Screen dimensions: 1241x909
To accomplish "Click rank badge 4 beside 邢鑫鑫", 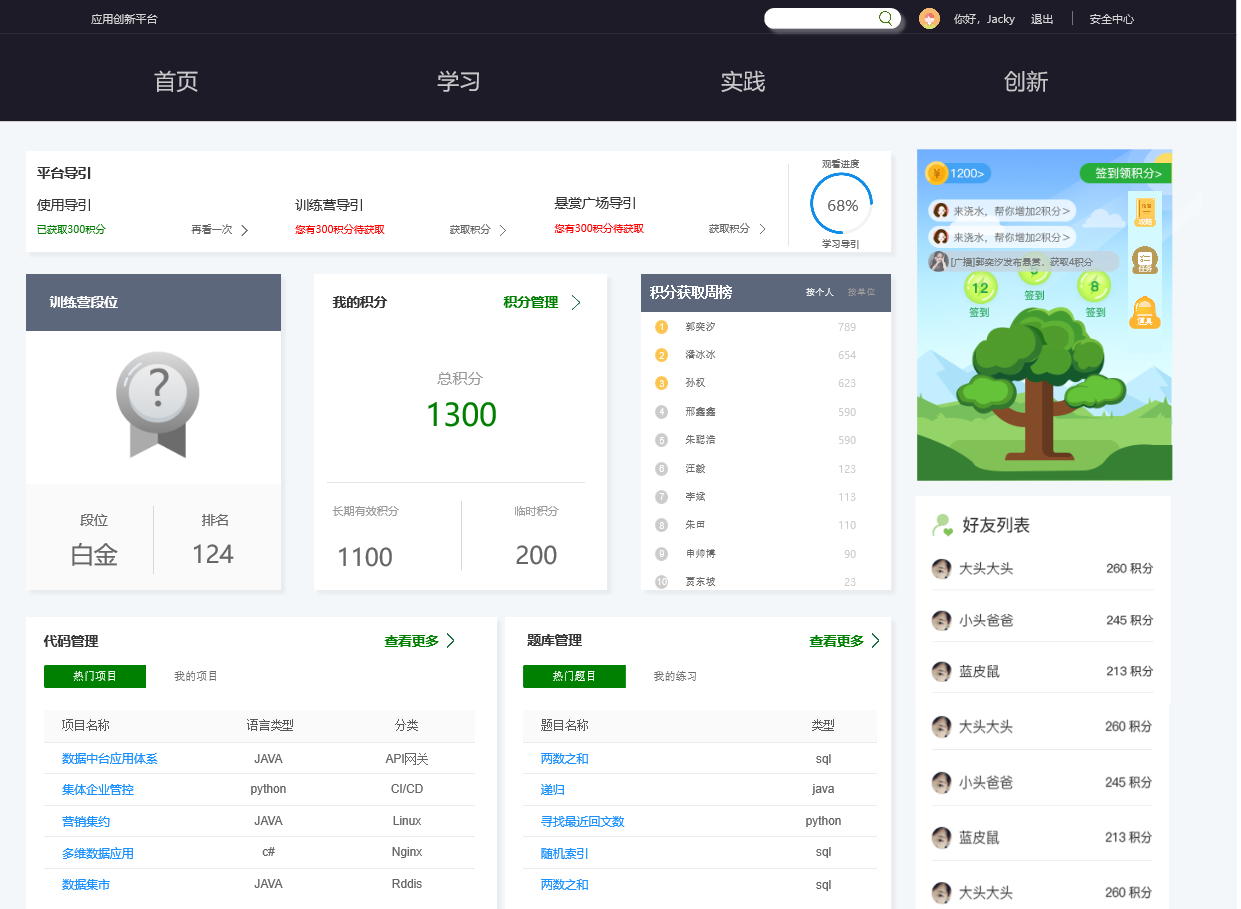I will [x=661, y=412].
